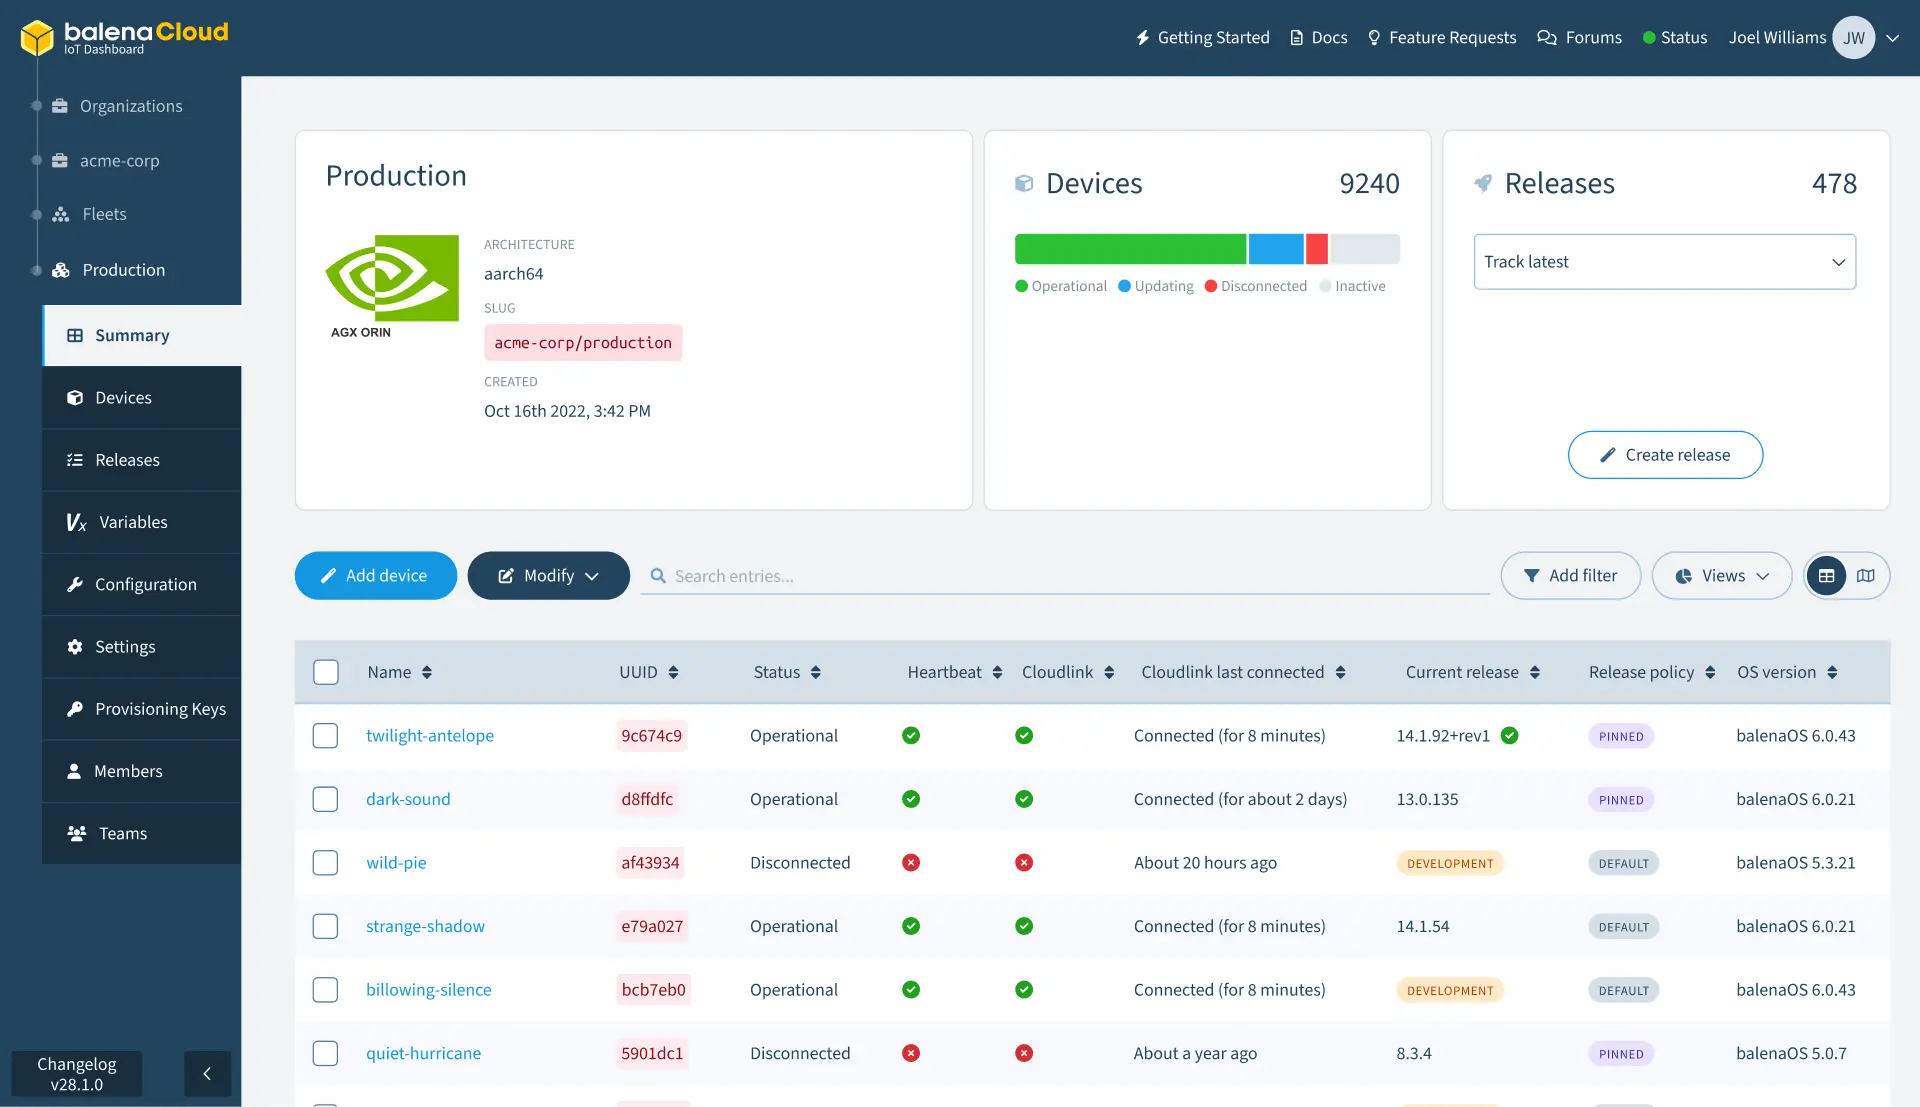Switch to the map view icon
Image resolution: width=1920 pixels, height=1107 pixels.
1866,576
